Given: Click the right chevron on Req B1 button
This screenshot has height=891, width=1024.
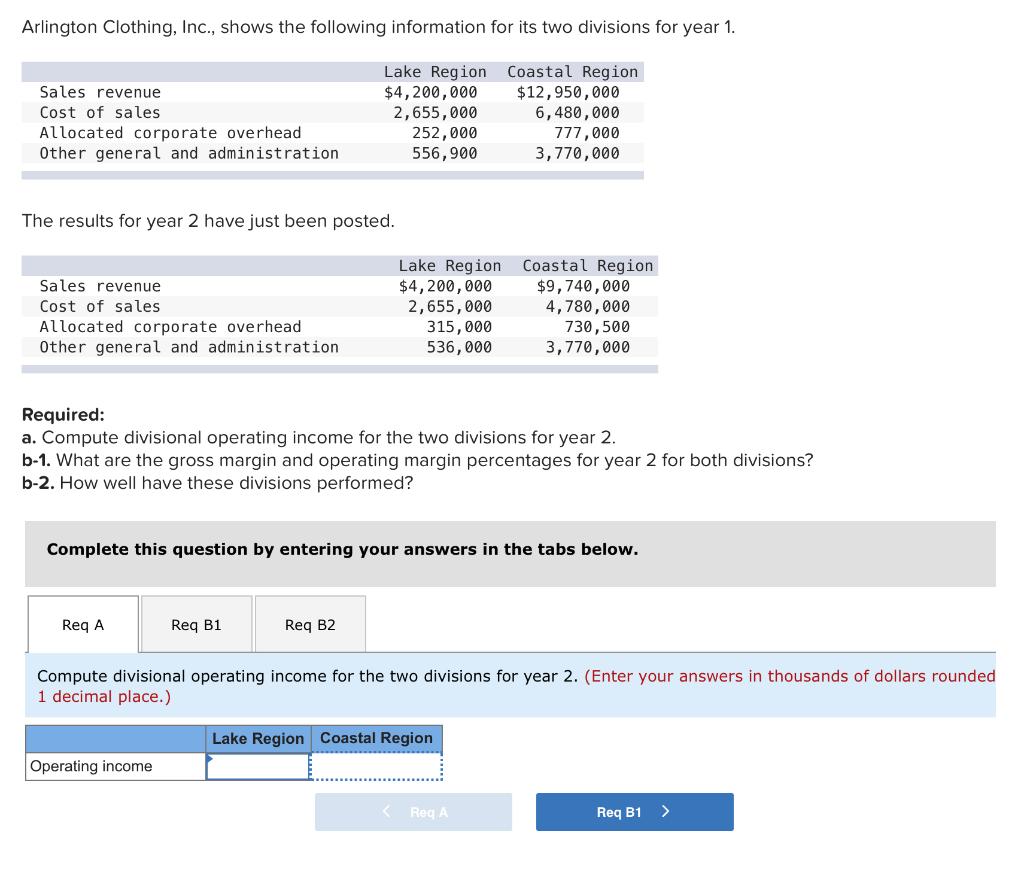Looking at the screenshot, I should [x=665, y=811].
